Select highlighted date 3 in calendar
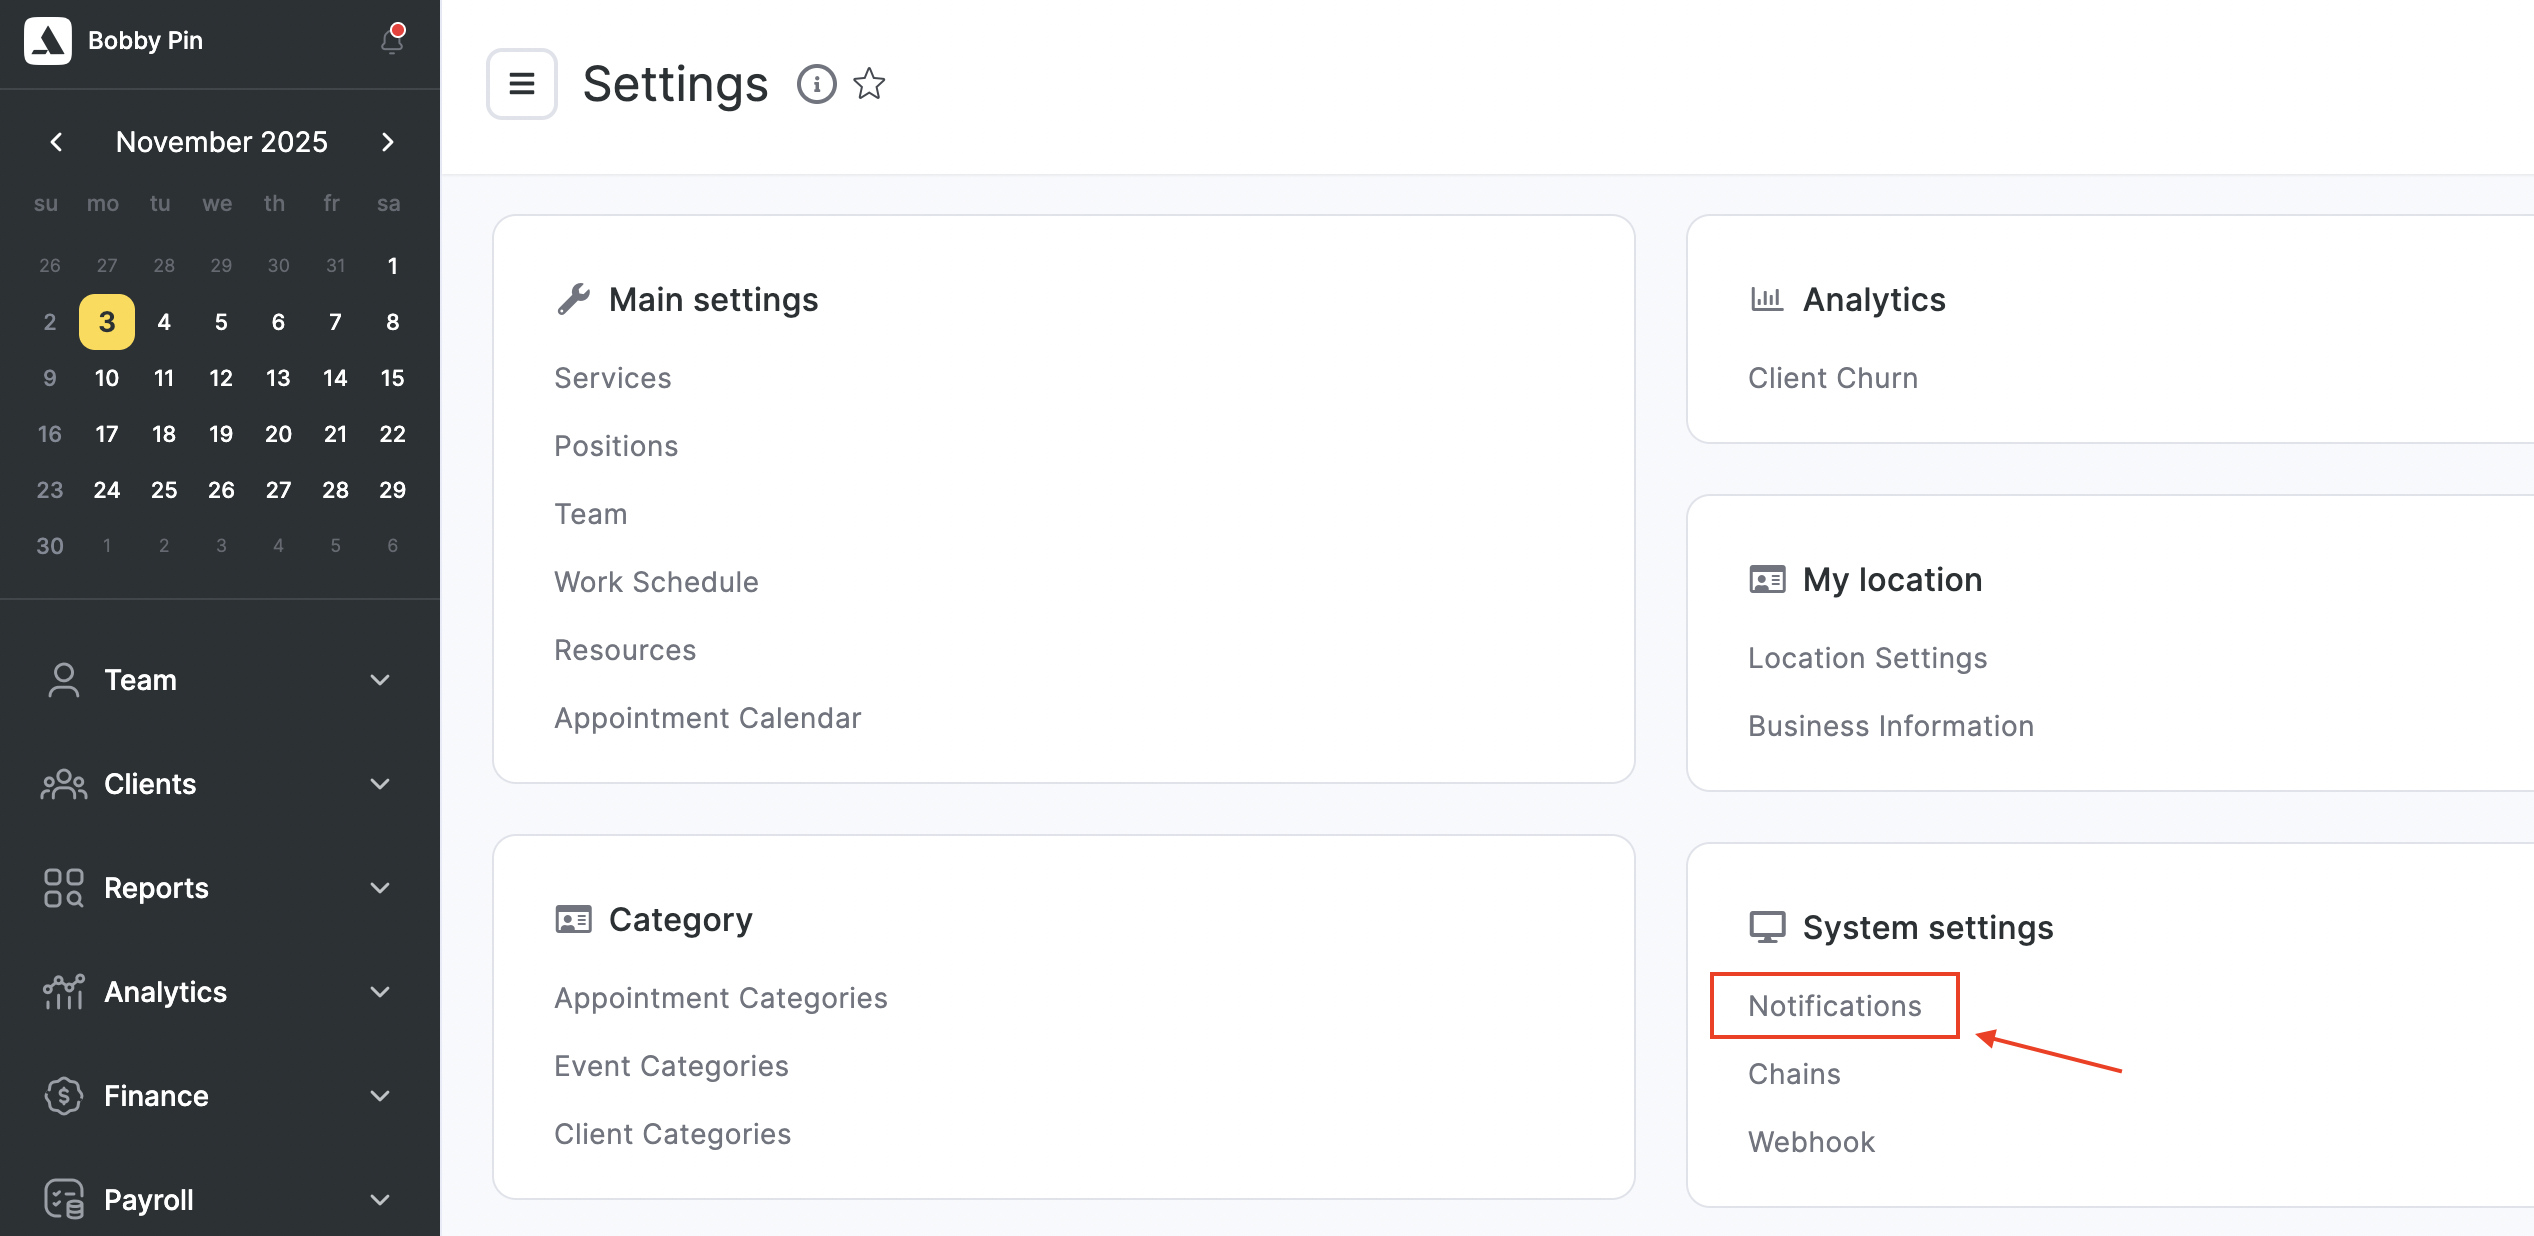The width and height of the screenshot is (2534, 1236). 107,322
